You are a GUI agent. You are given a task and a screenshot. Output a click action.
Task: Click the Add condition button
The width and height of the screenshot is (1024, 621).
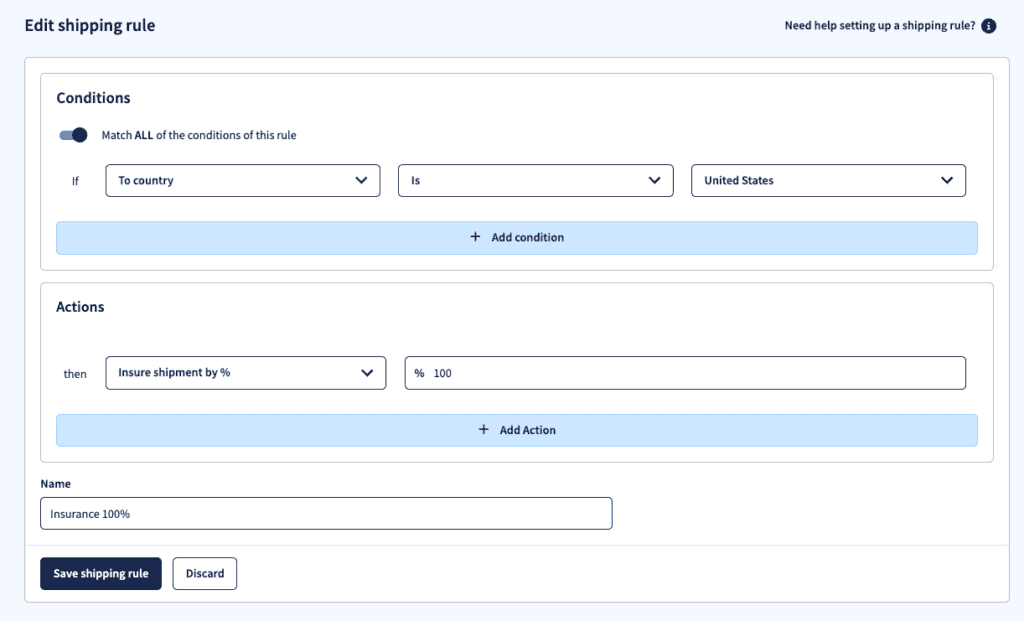pyautogui.click(x=517, y=238)
